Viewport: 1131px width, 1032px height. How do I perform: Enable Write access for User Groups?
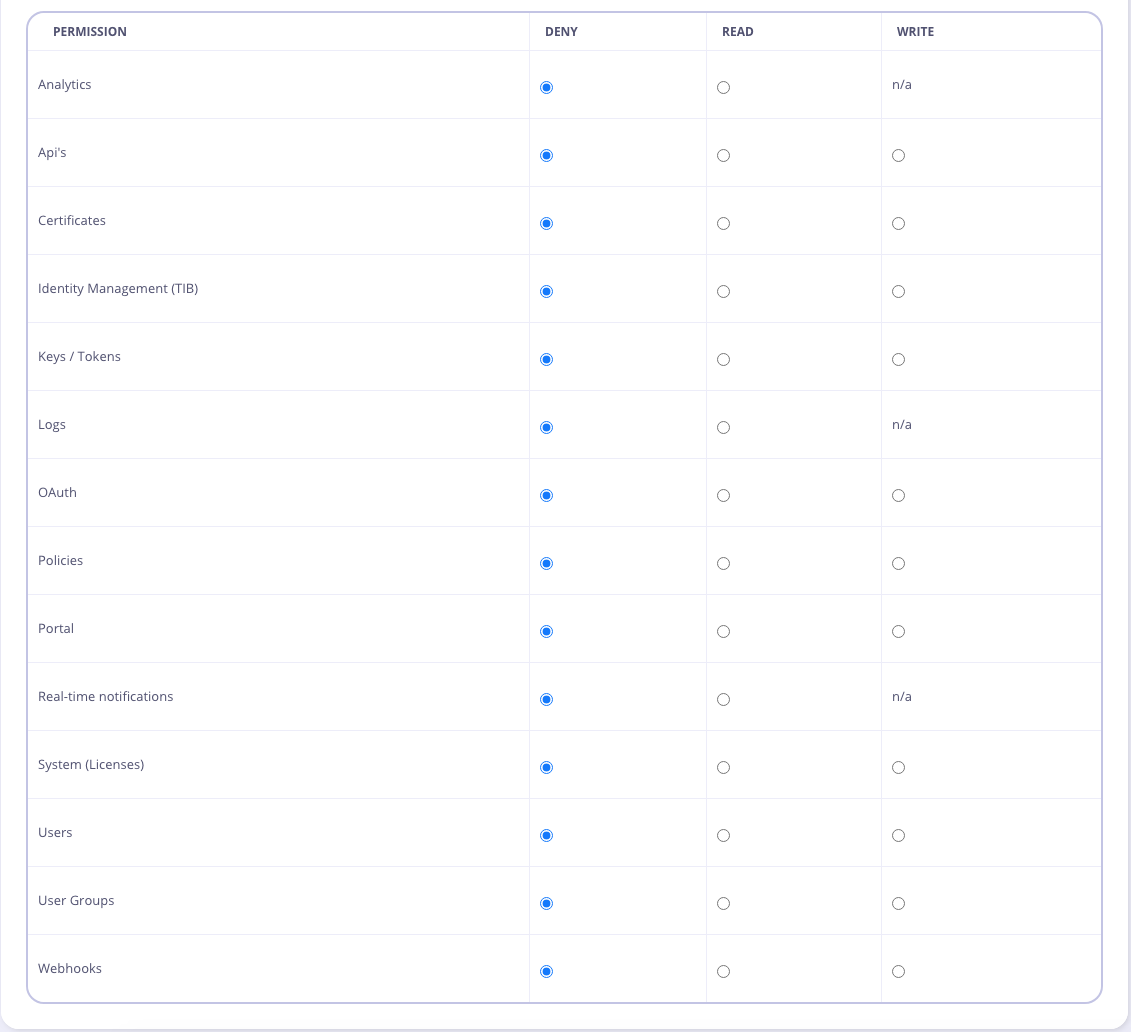pos(898,903)
